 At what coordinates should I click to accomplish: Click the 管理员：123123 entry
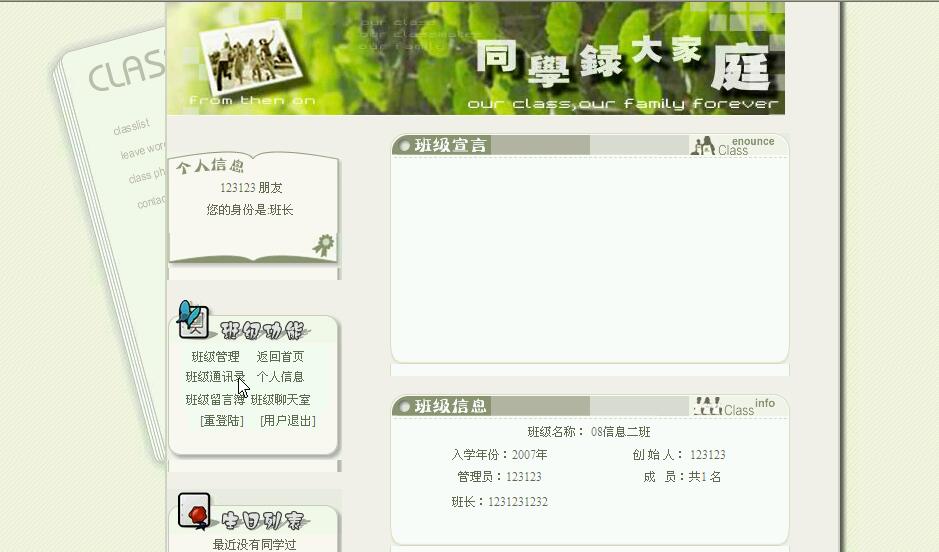499,477
